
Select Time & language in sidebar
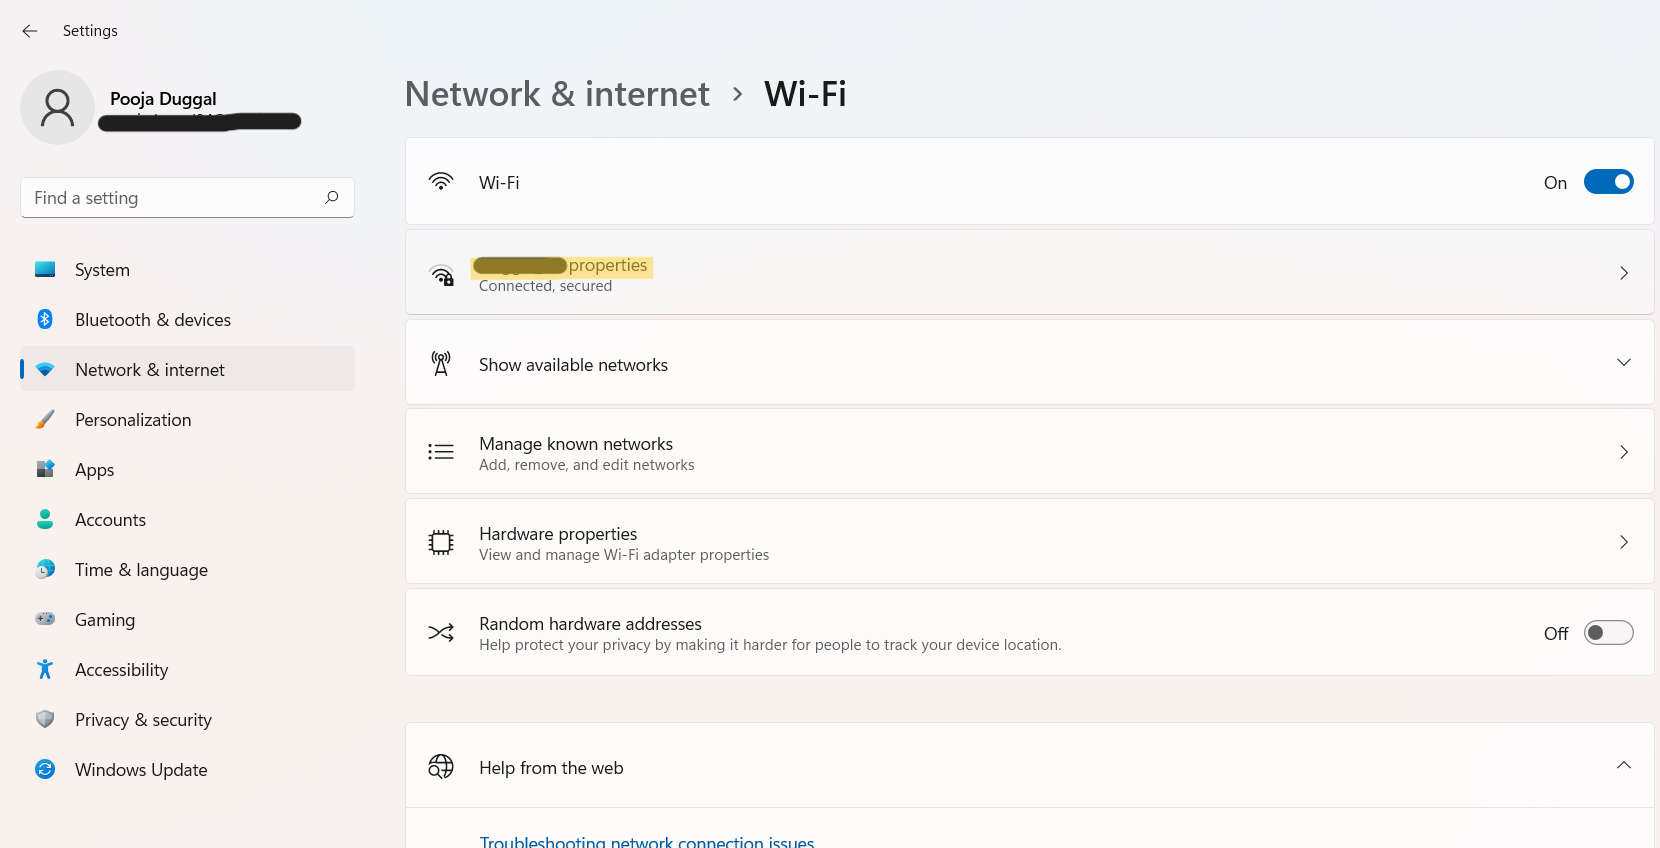pos(141,570)
